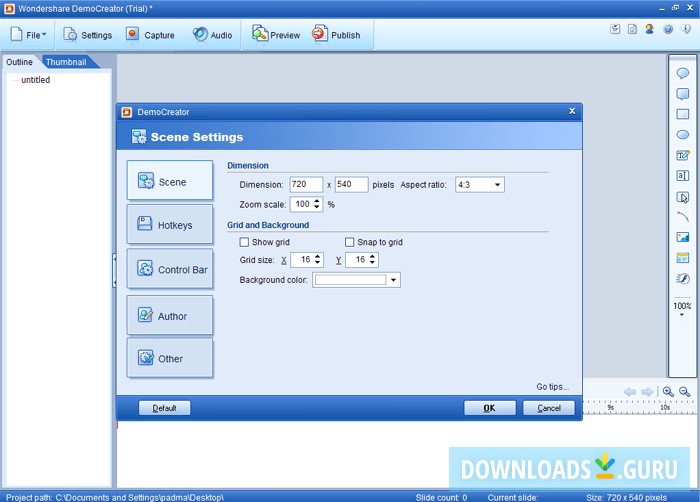Increase the Zoom scale with up arrow
The image size is (700, 502).
[317, 201]
